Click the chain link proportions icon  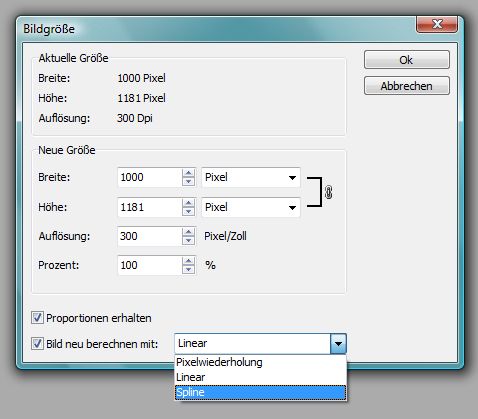coord(328,192)
